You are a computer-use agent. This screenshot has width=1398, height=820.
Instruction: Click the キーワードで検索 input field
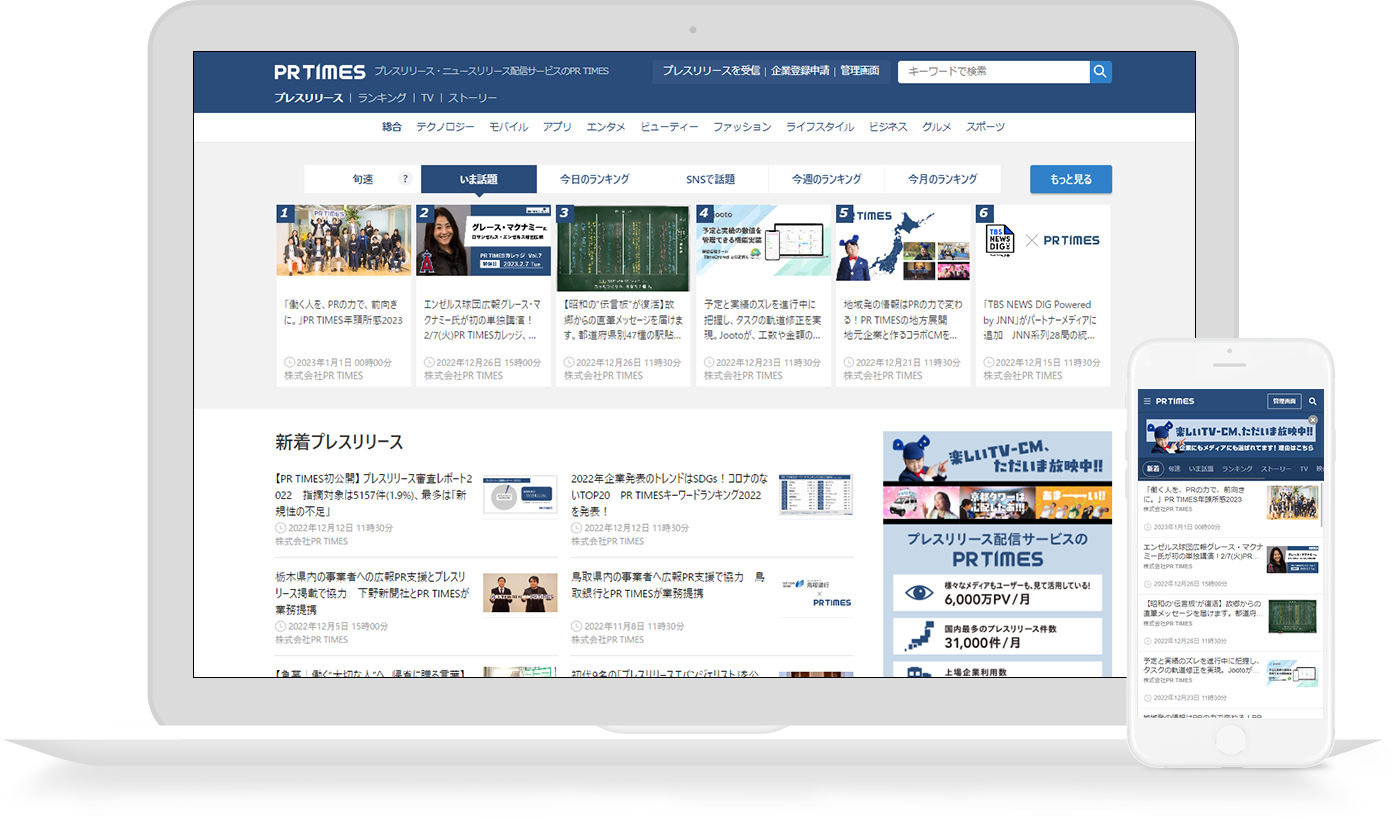pyautogui.click(x=993, y=72)
